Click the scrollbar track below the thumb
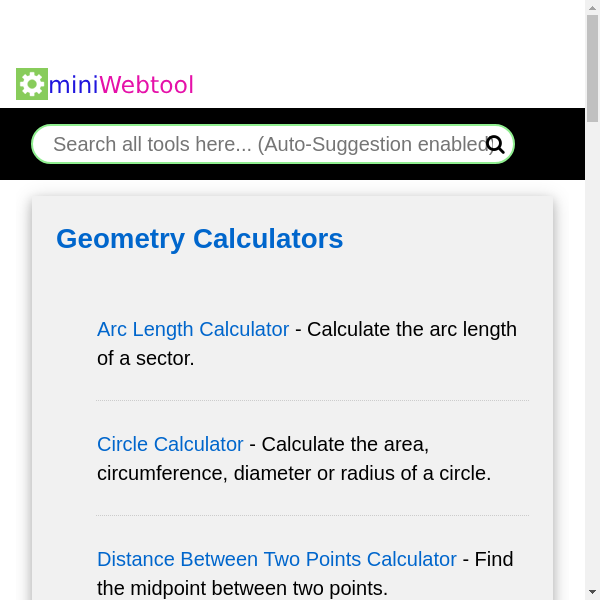Viewport: 600px width, 600px height. click(592, 350)
